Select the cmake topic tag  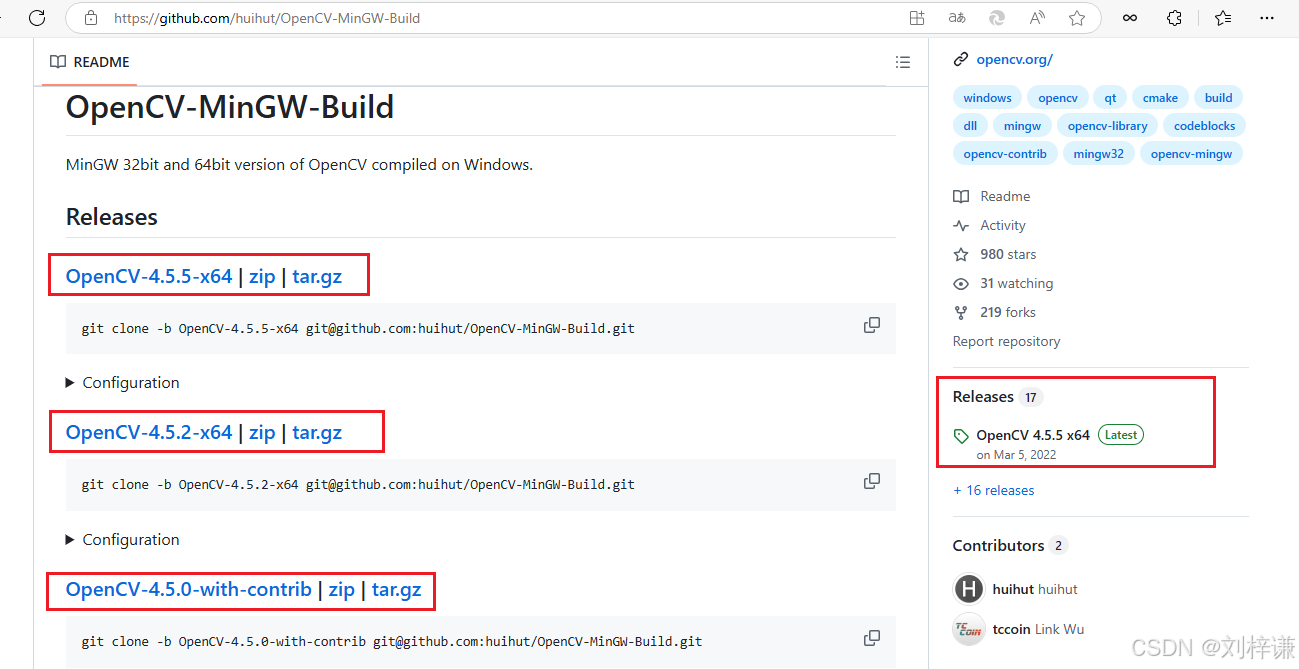1160,97
